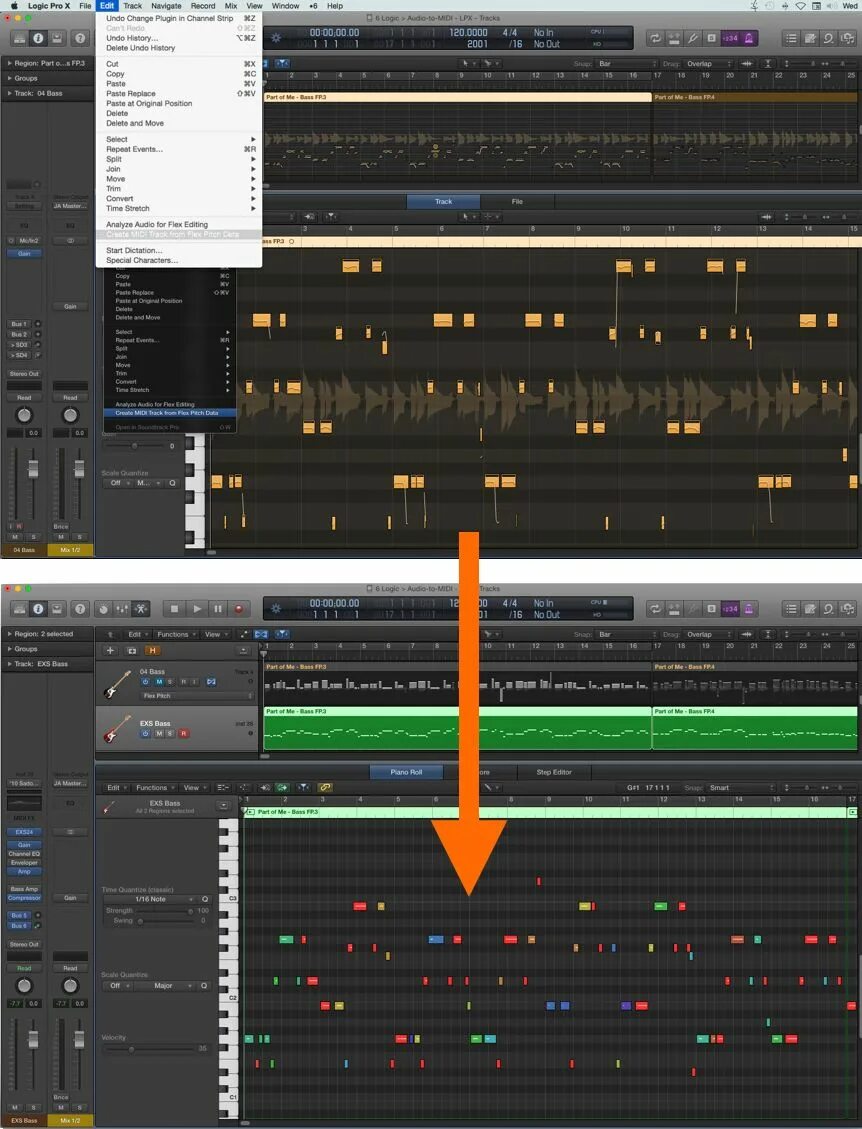Viewport: 862px width, 1129px height.
Task: Open the Snap Bar dropdown in the lower tracks area
Action: [x=626, y=634]
